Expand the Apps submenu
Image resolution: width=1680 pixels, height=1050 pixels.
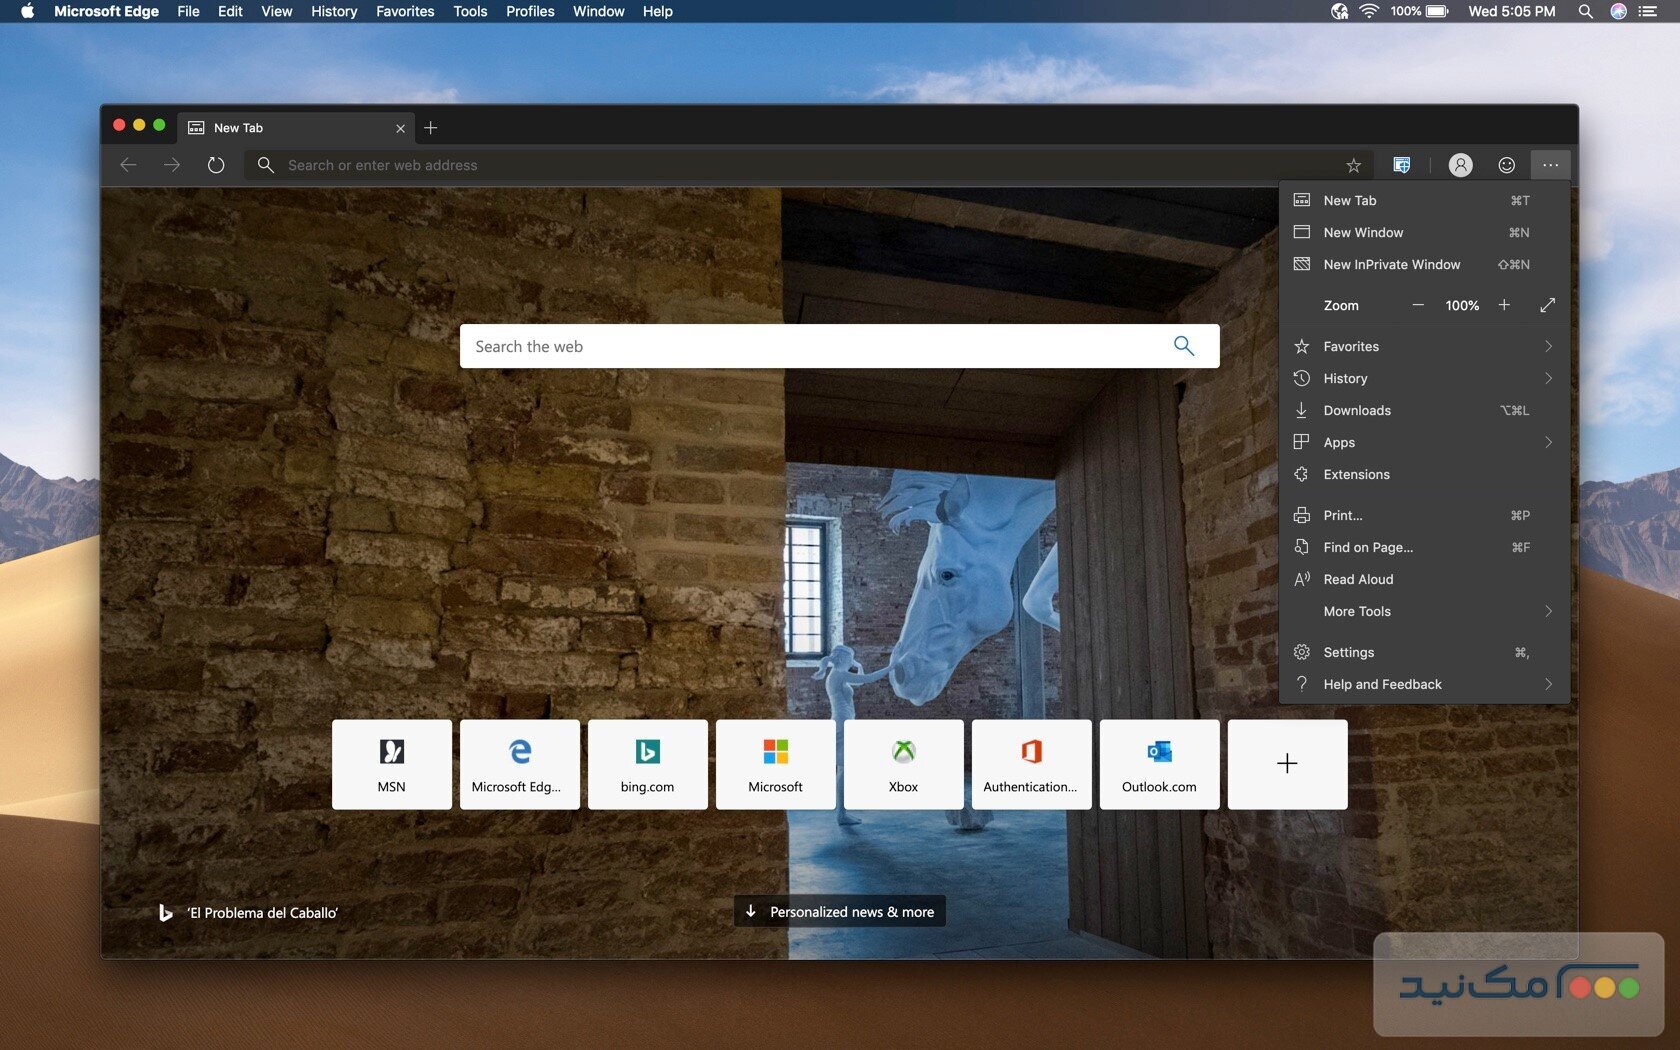[1423, 442]
